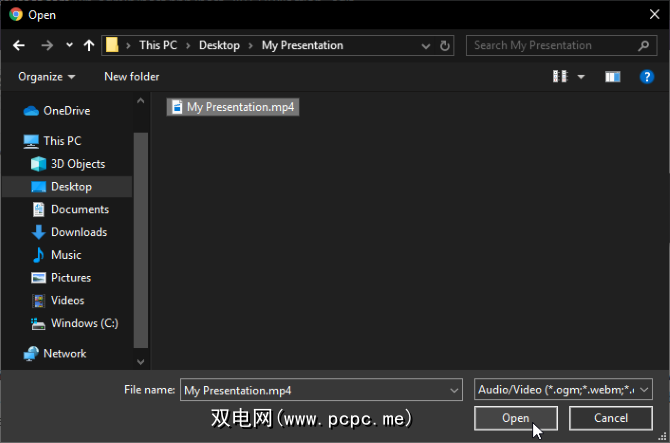Open the Organize menu

(47, 77)
